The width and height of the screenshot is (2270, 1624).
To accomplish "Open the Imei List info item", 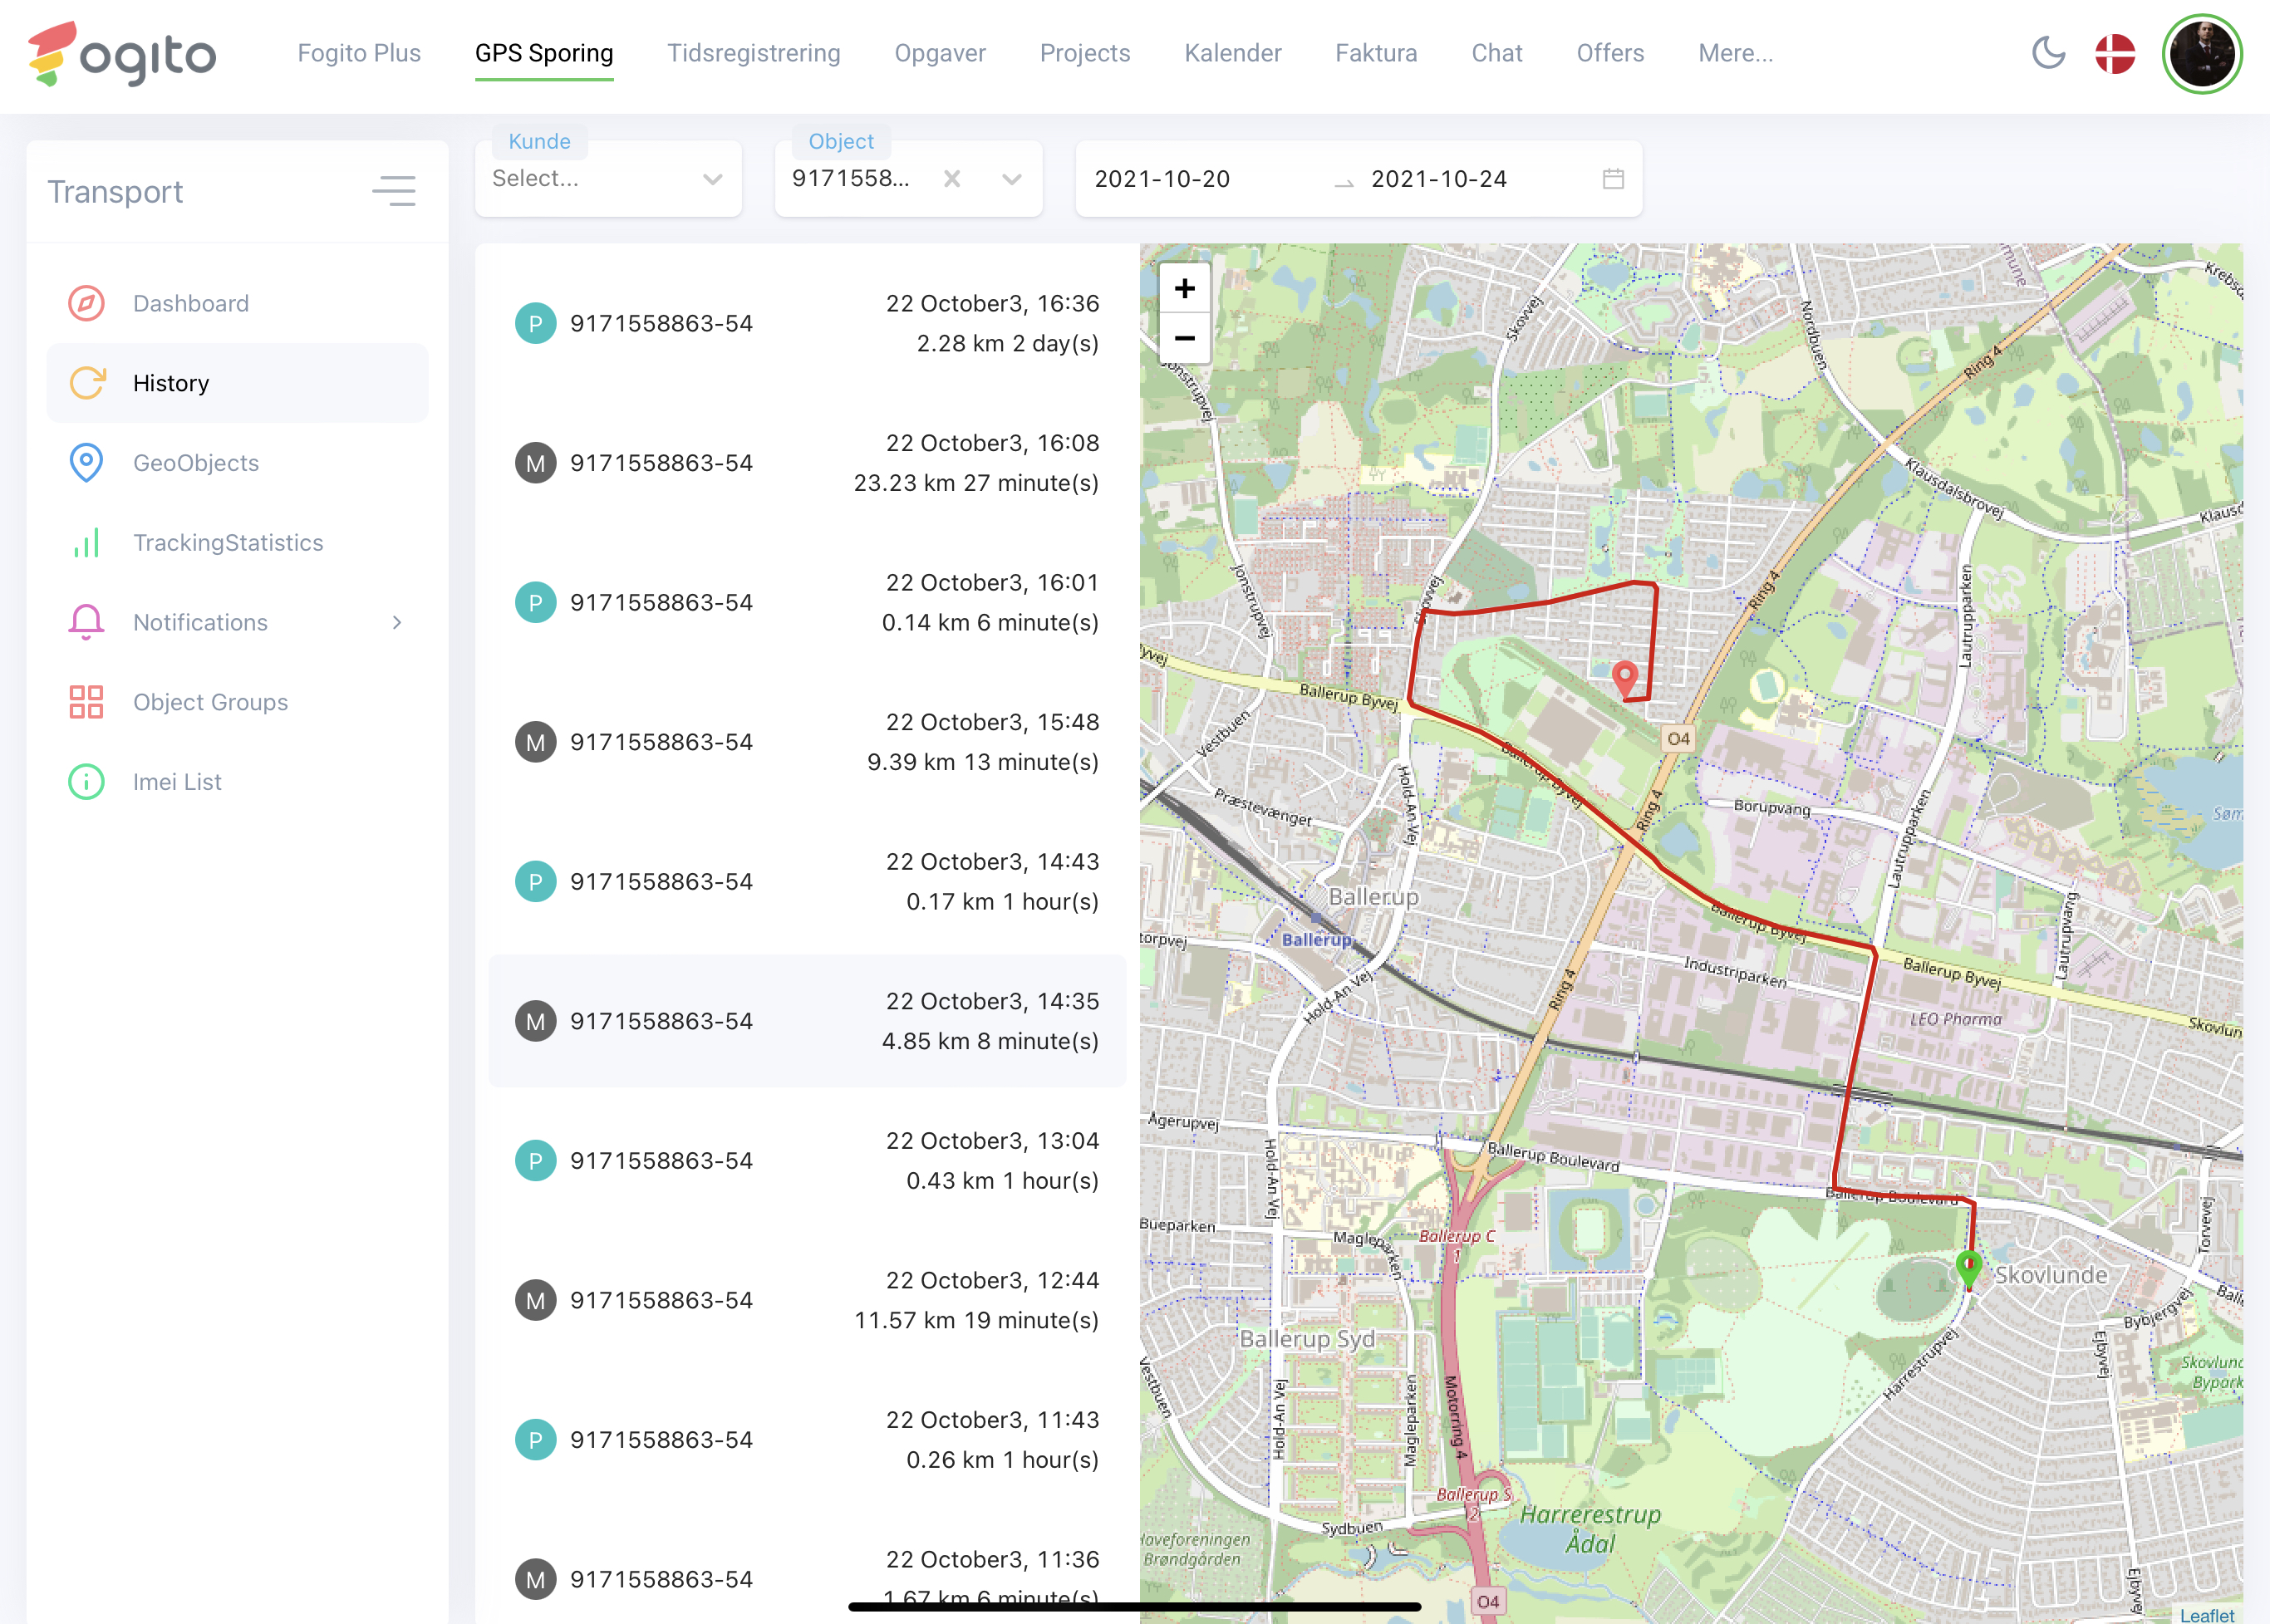I will pos(177,782).
